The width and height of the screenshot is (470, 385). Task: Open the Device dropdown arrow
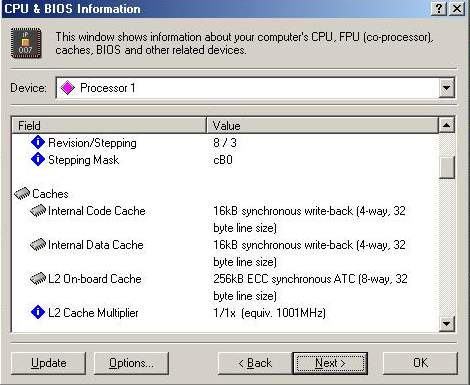pyautogui.click(x=446, y=88)
